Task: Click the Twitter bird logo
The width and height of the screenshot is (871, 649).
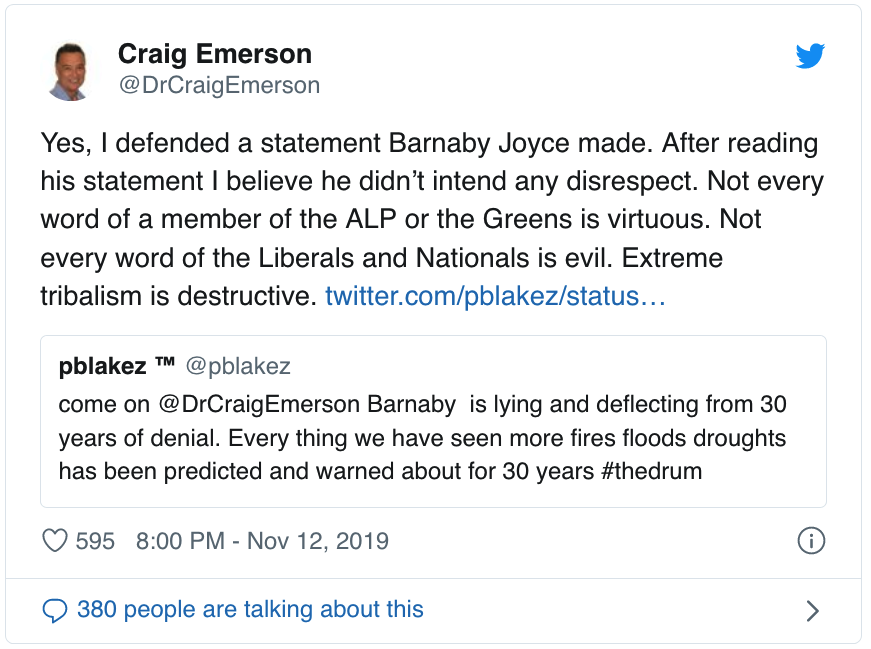Action: coord(810,56)
